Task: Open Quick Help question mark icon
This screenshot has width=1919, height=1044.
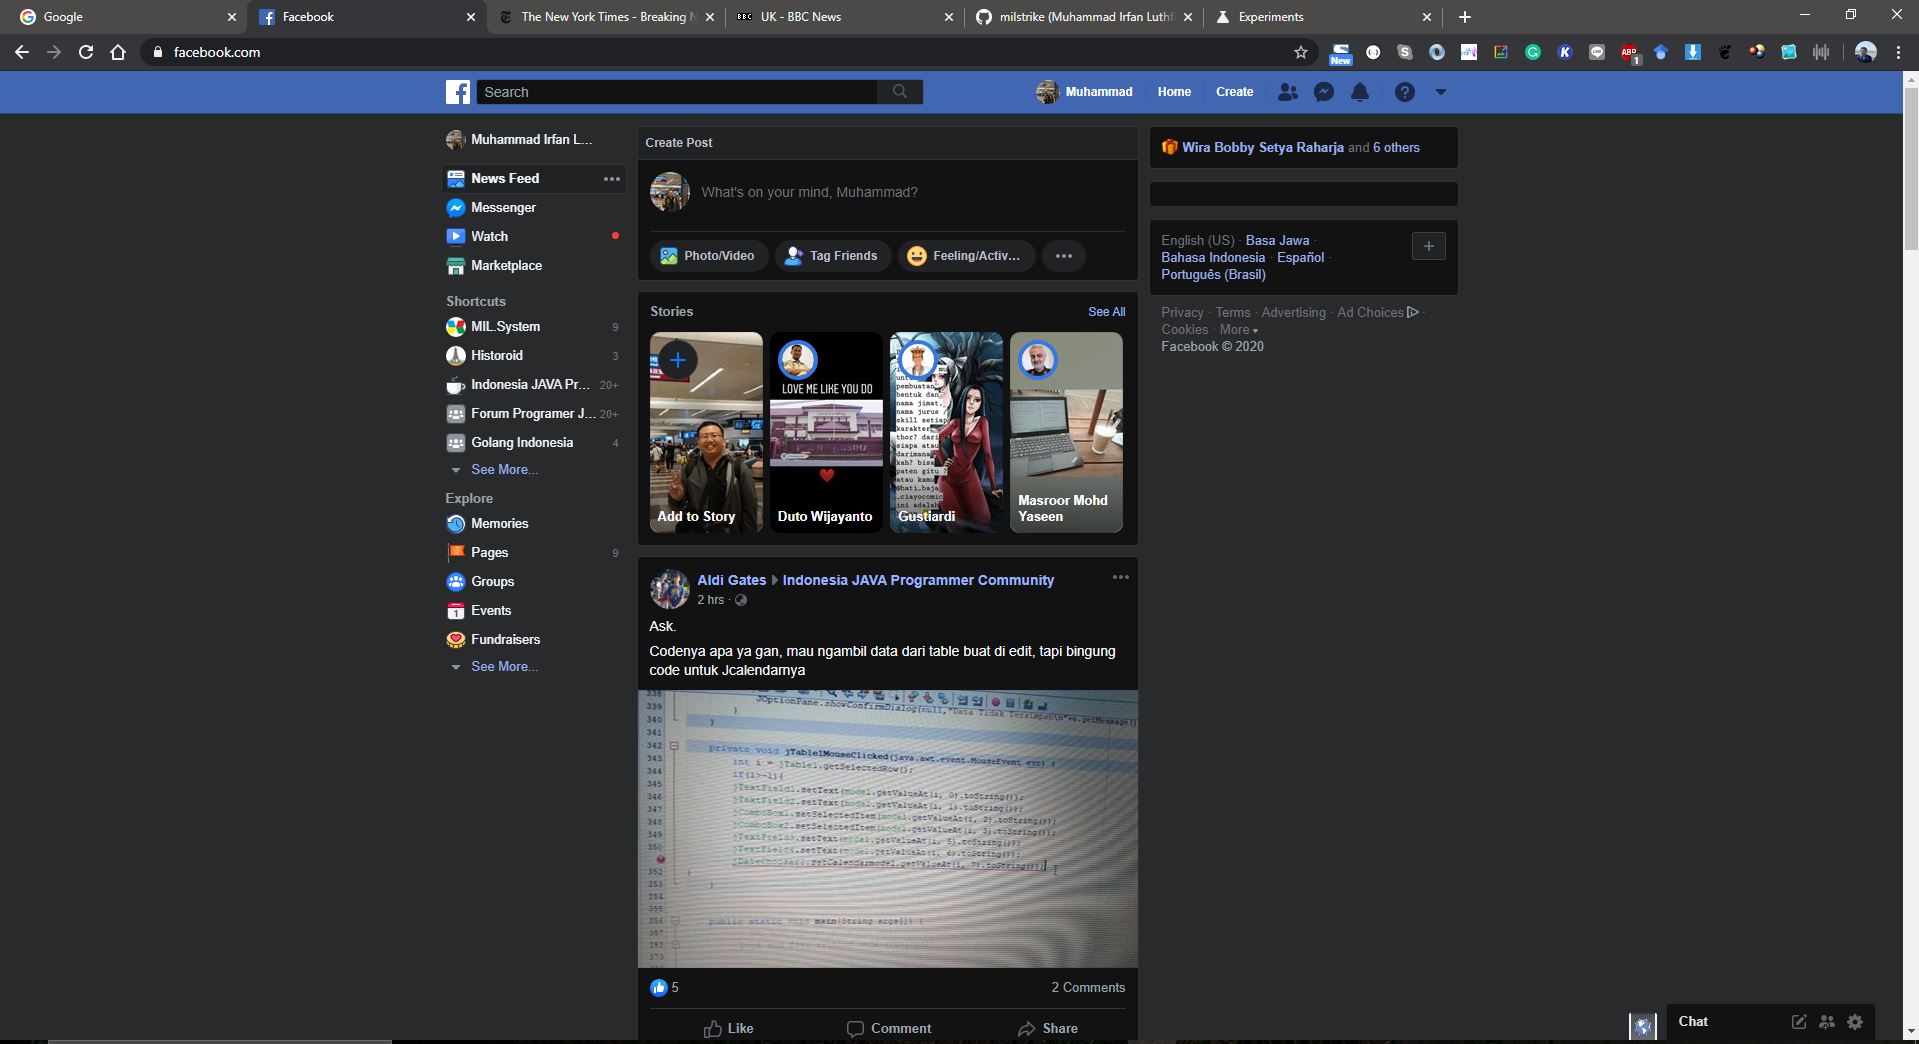Action: tap(1405, 92)
